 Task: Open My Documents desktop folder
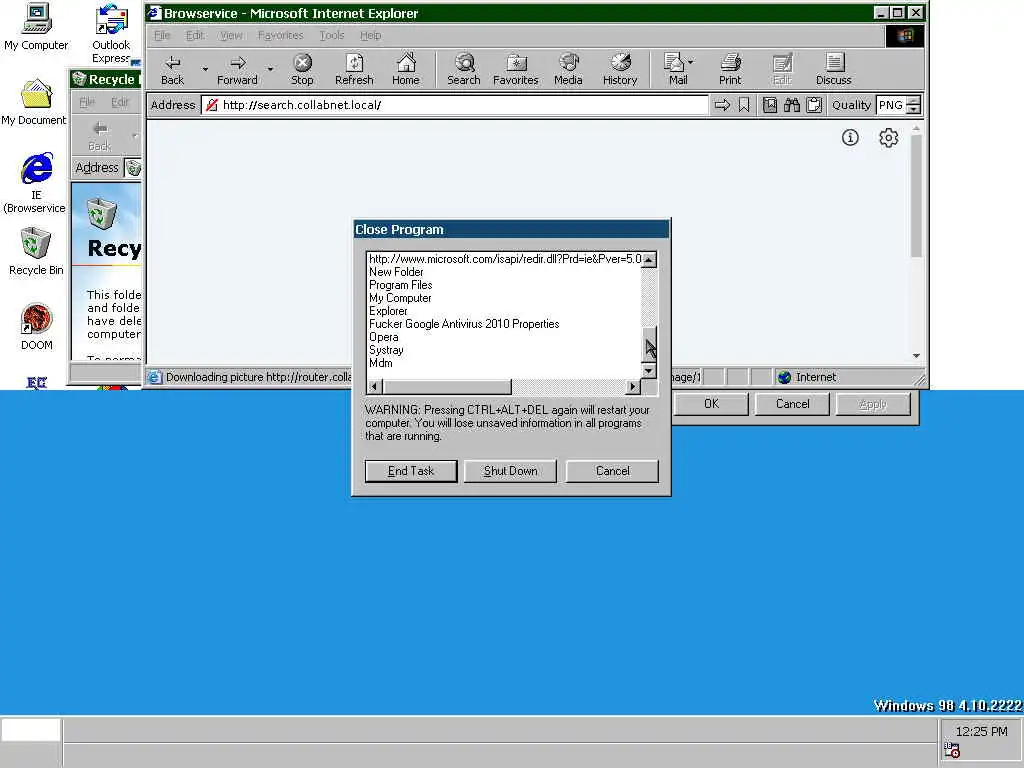click(x=34, y=103)
